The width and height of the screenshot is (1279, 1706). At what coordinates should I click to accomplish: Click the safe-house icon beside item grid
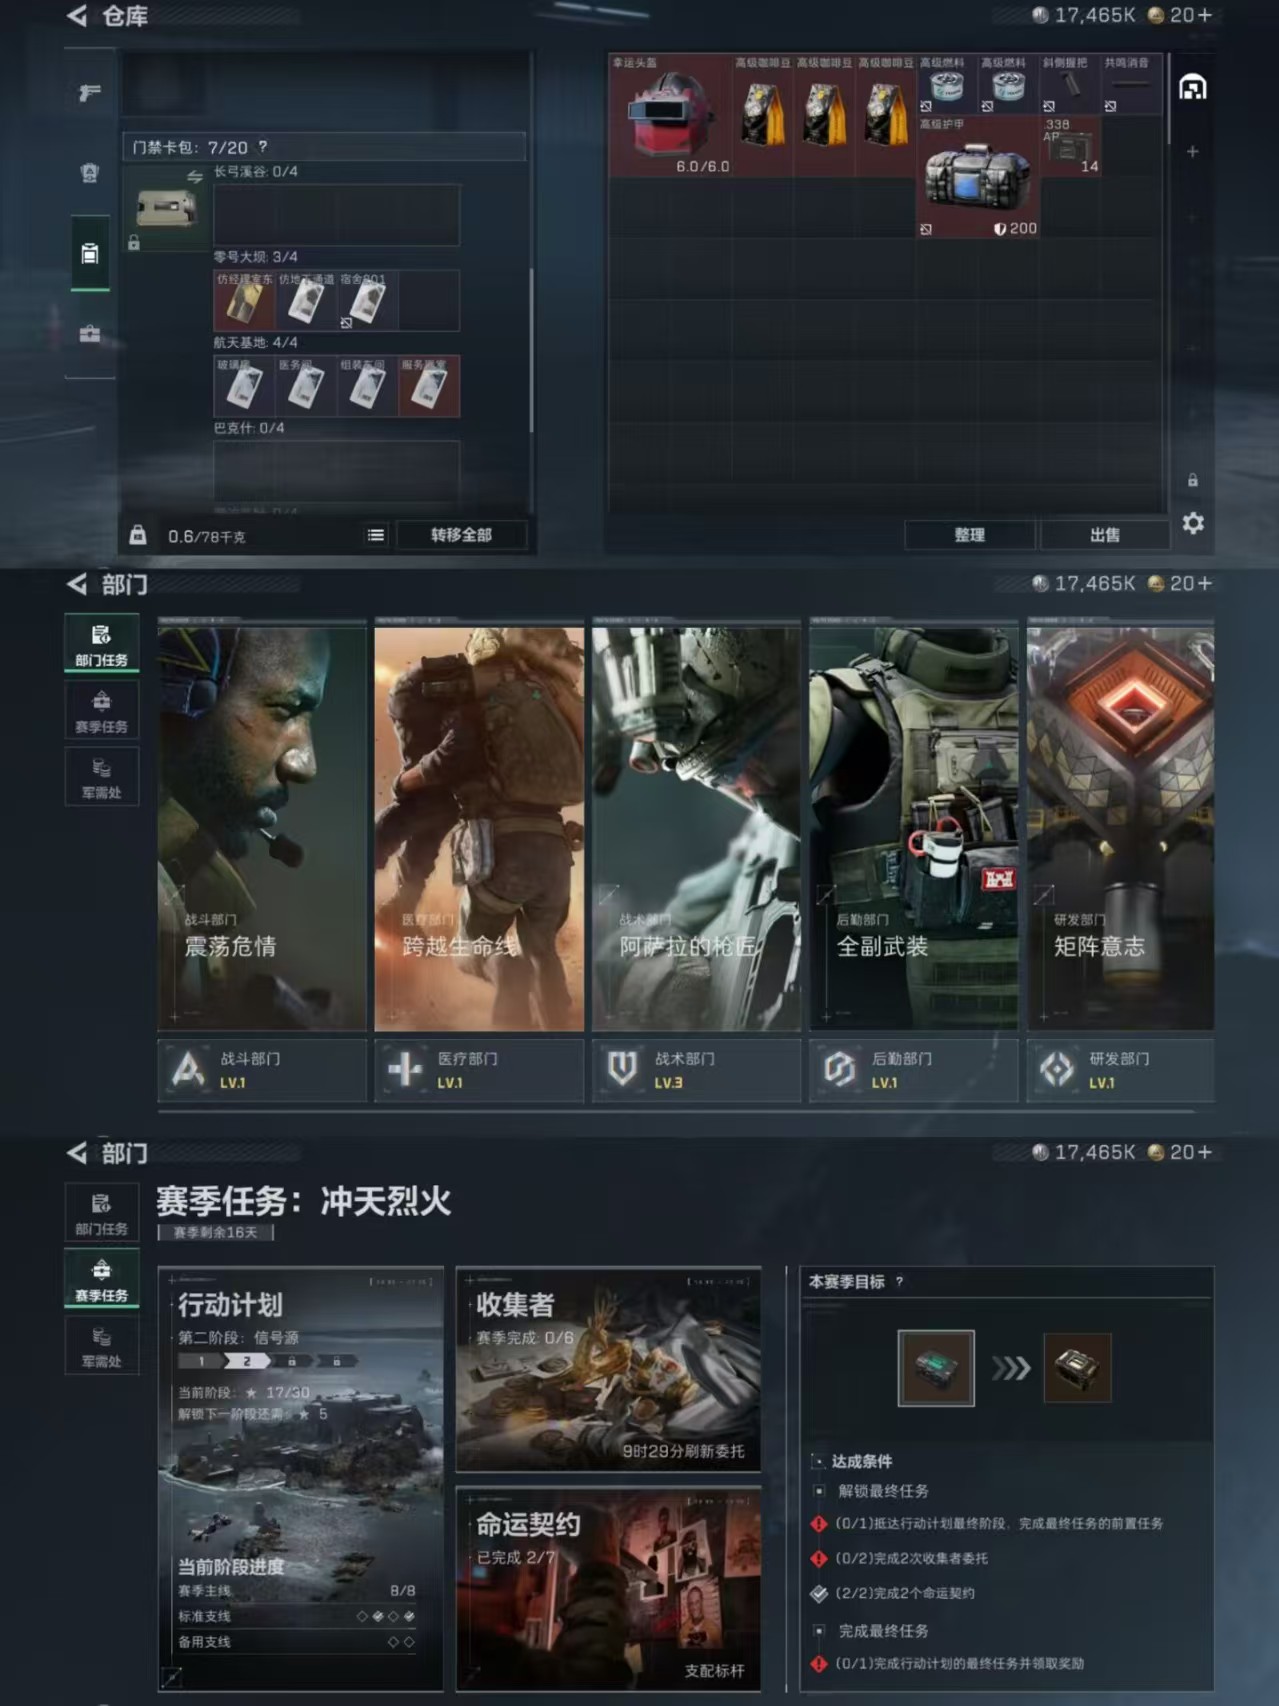click(1192, 88)
